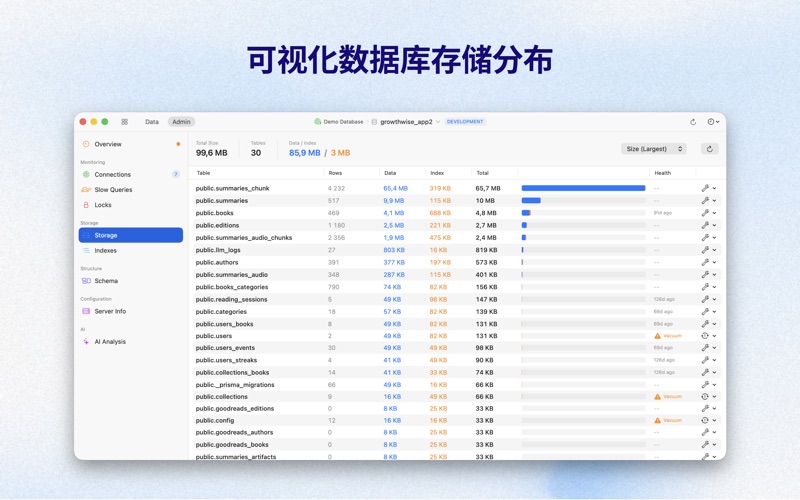This screenshot has height=500, width=800.
Task: Sort by the Rows column header
Action: click(x=335, y=173)
